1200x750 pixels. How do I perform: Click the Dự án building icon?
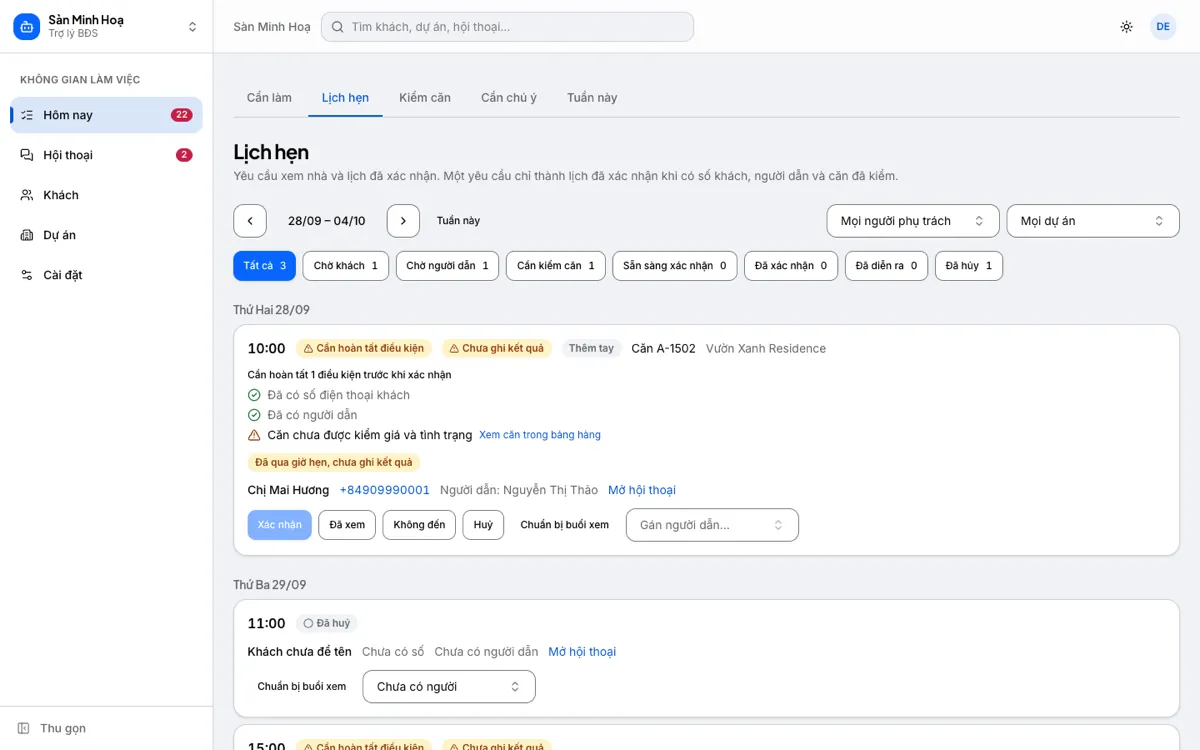tap(27, 235)
